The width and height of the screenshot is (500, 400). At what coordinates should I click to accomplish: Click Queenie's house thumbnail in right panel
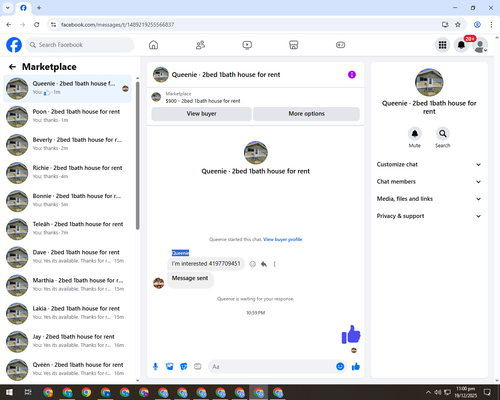coord(429,82)
